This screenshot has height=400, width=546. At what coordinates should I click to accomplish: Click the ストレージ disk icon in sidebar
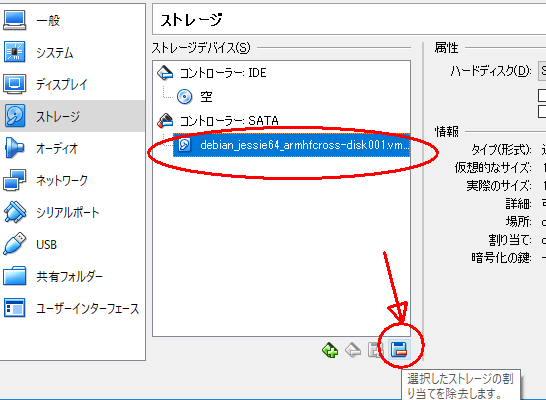pyautogui.click(x=14, y=116)
